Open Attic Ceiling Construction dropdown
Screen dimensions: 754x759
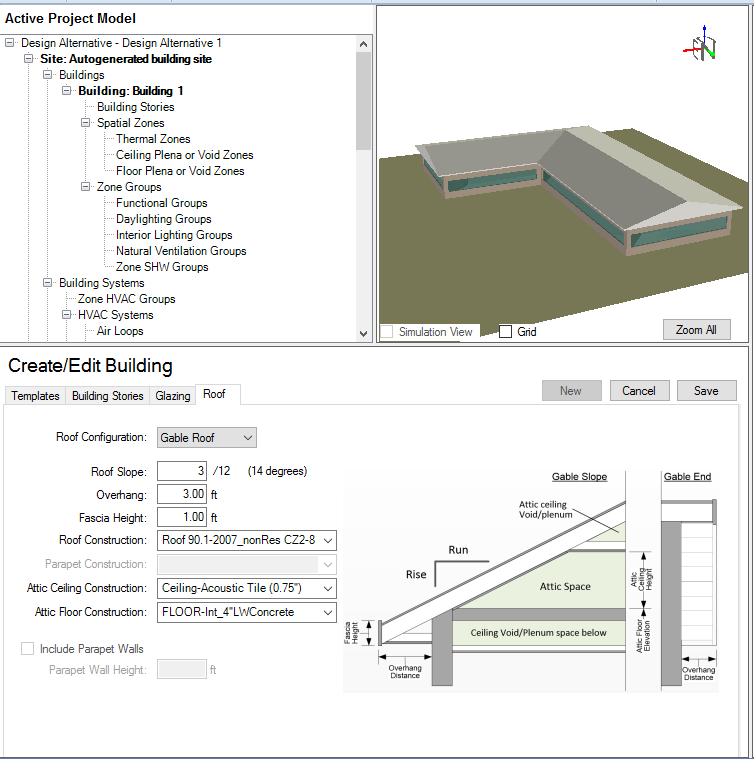(247, 588)
